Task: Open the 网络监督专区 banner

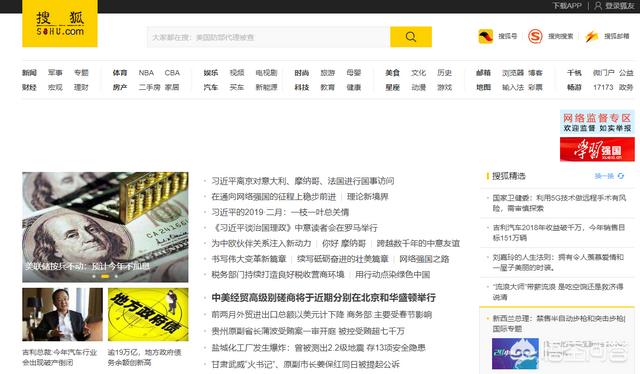Action: click(x=597, y=122)
